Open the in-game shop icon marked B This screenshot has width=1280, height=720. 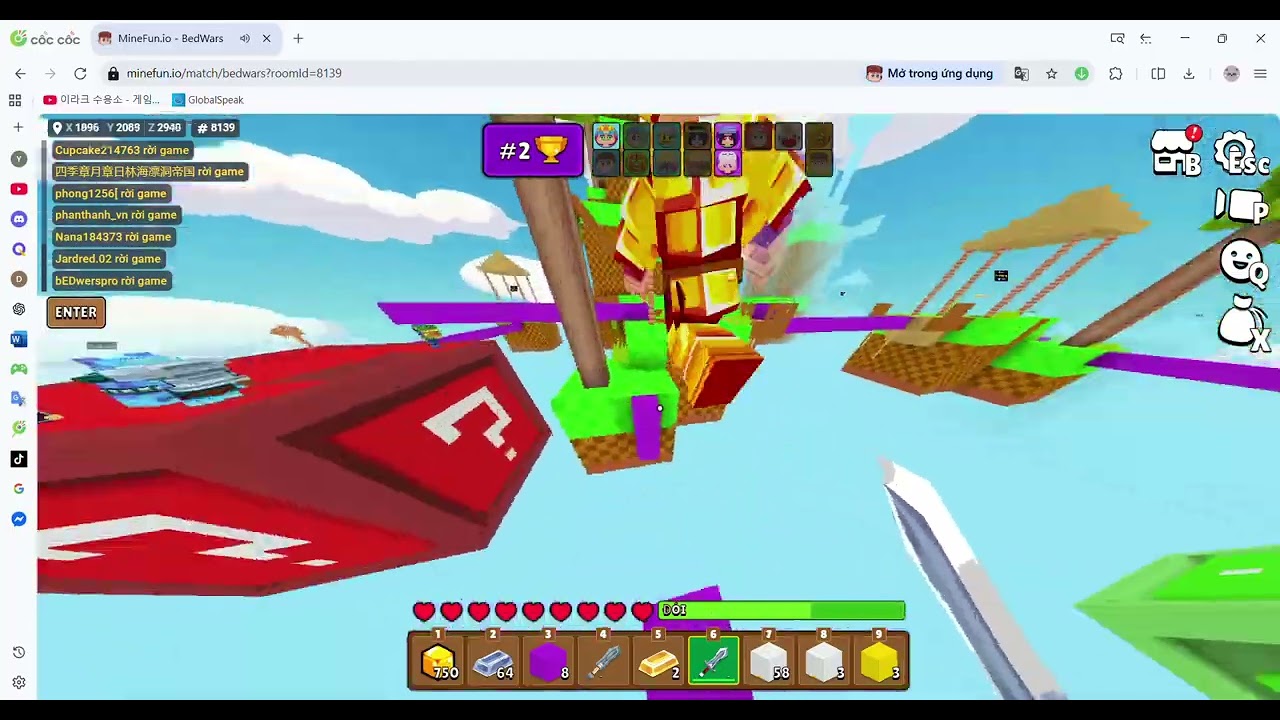(x=1176, y=153)
